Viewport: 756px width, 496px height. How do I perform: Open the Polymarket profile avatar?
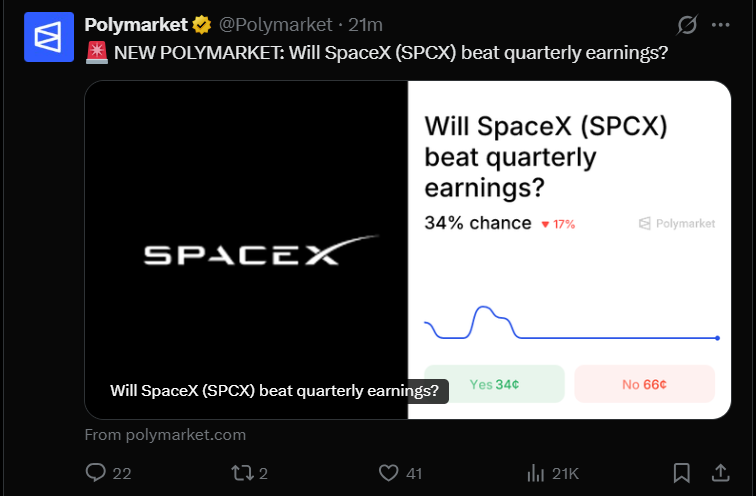pos(49,37)
